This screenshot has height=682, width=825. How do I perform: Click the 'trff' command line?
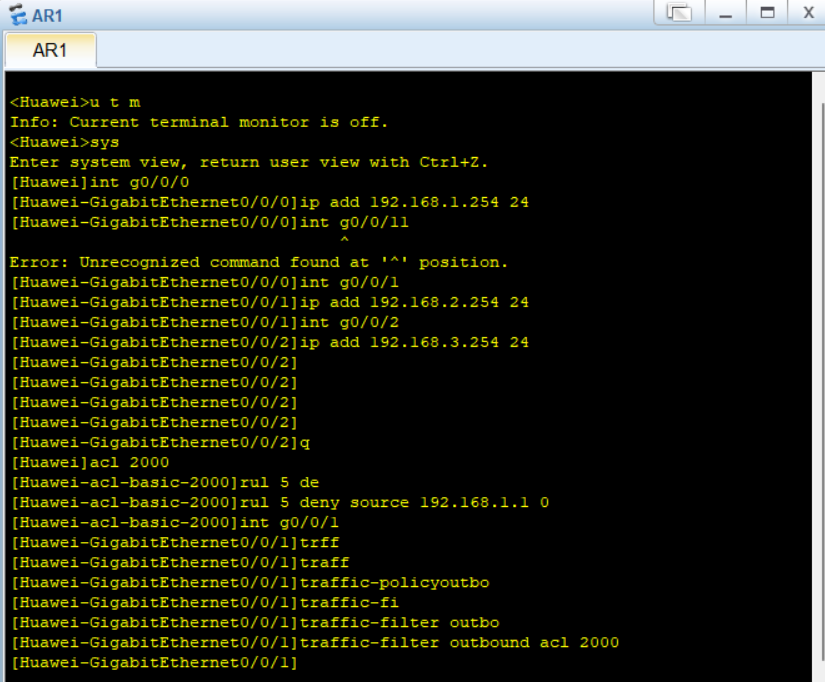[x=175, y=542]
